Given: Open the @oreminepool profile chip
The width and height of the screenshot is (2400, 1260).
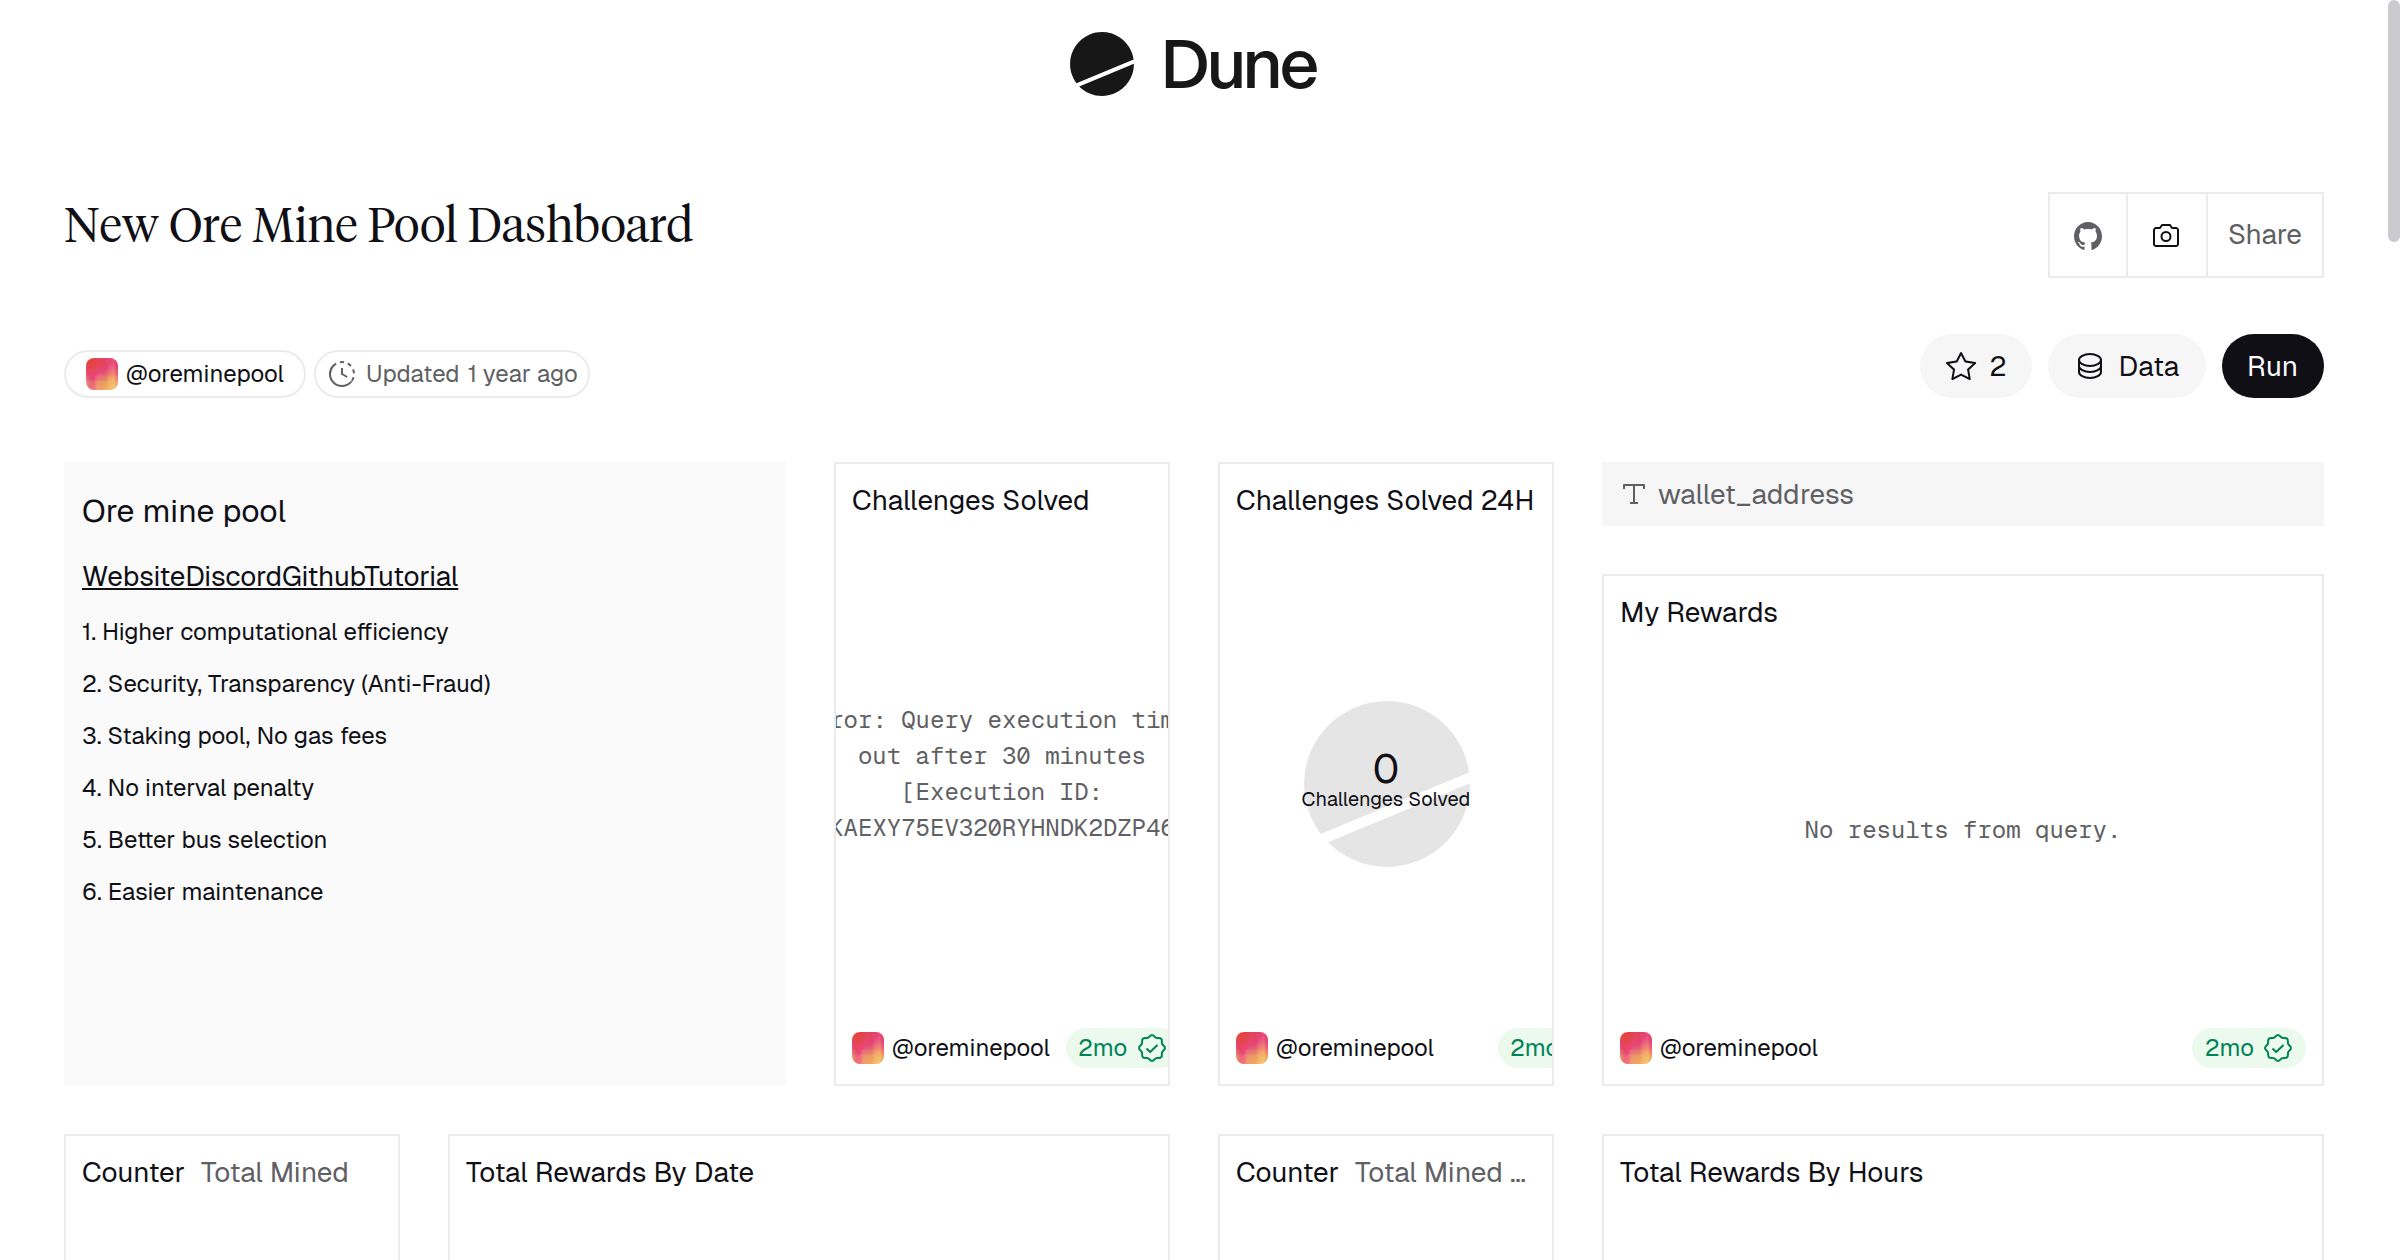Looking at the screenshot, I should (184, 373).
